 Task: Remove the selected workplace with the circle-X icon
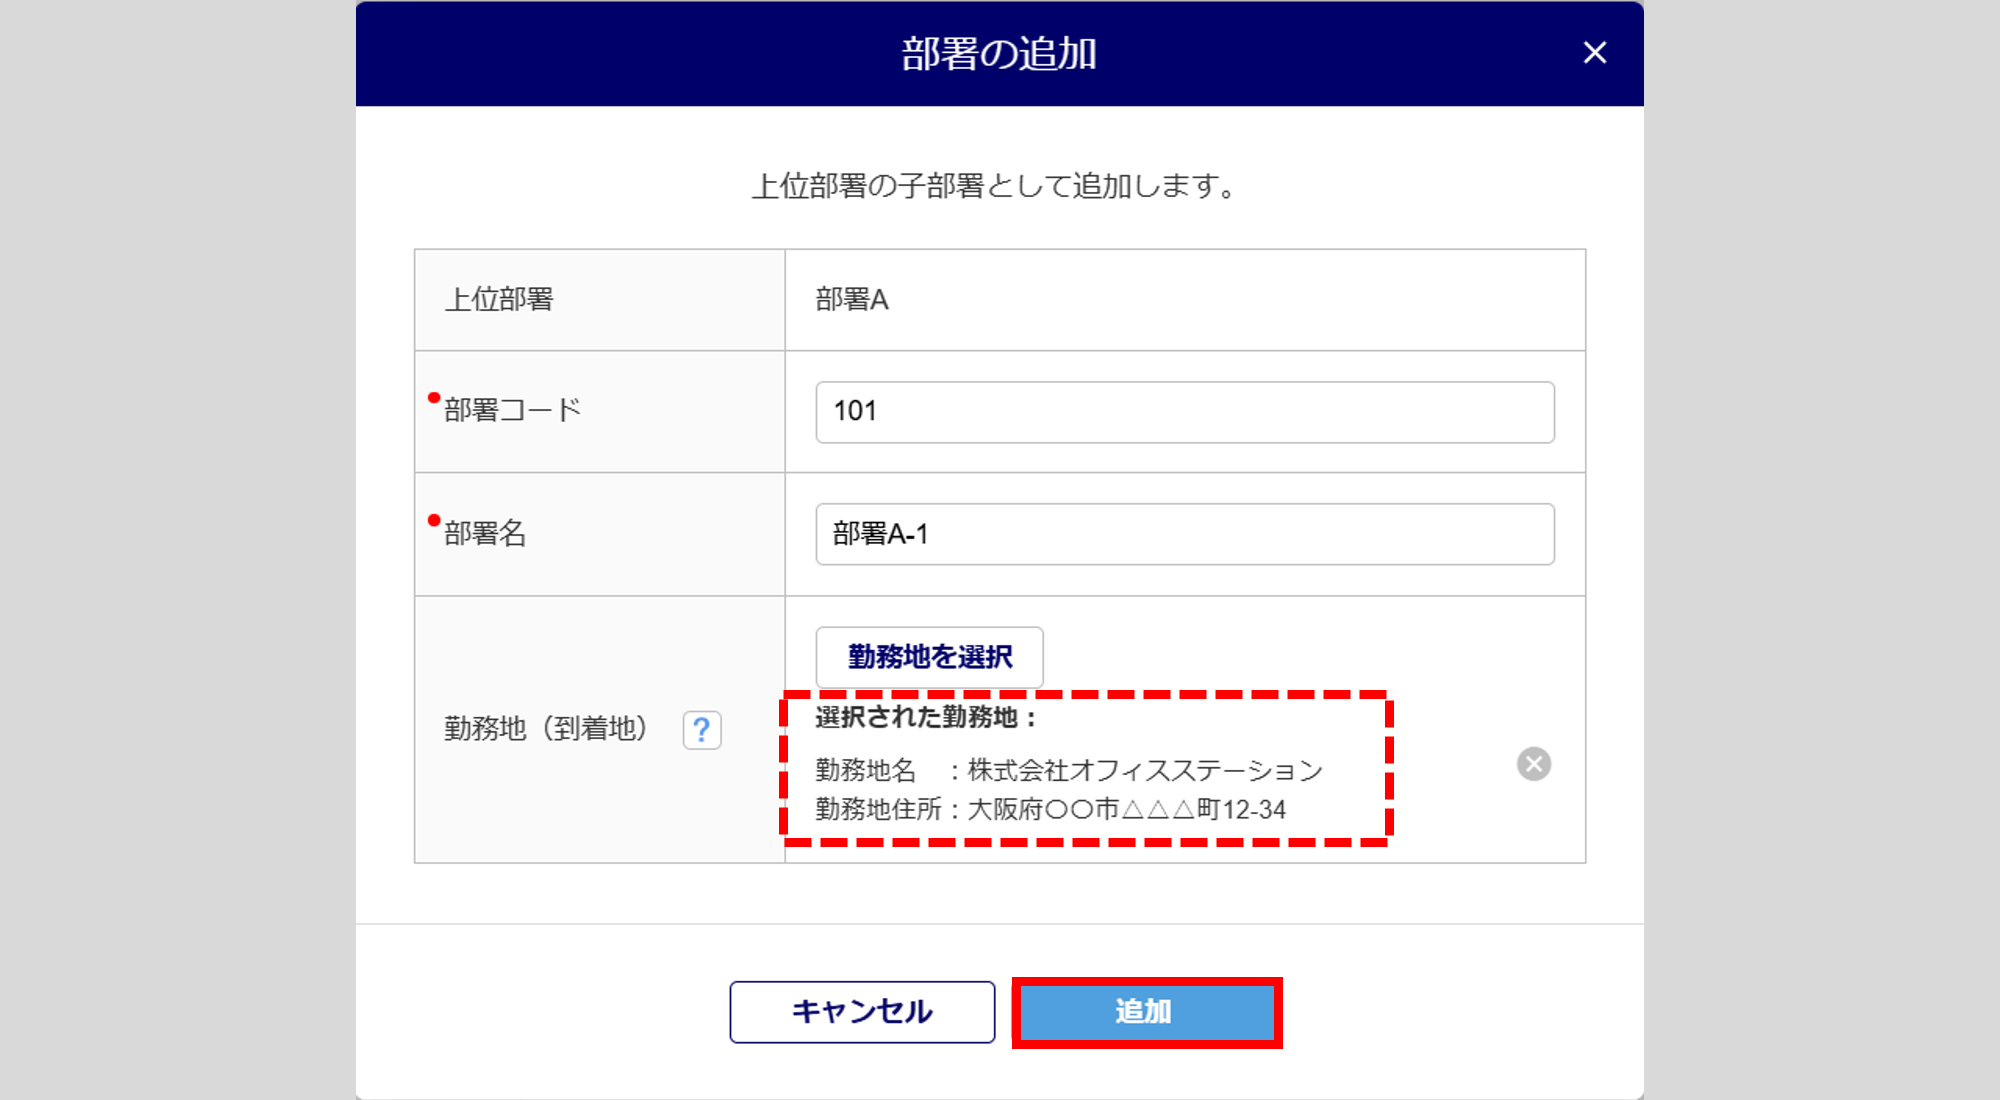coord(1533,764)
